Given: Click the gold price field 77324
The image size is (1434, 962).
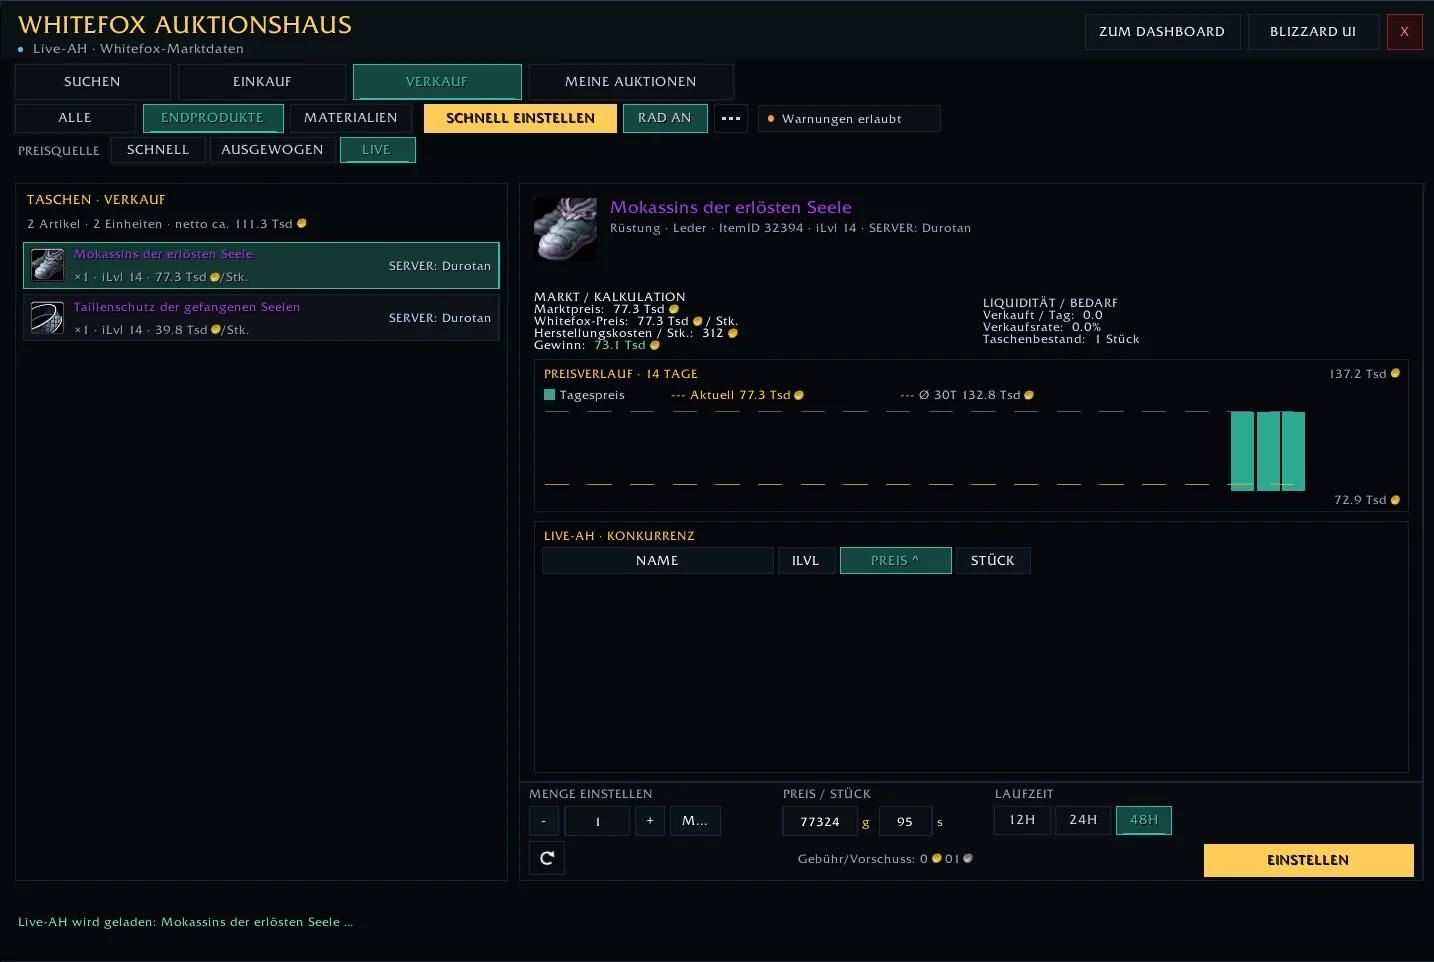Looking at the screenshot, I should [820, 821].
